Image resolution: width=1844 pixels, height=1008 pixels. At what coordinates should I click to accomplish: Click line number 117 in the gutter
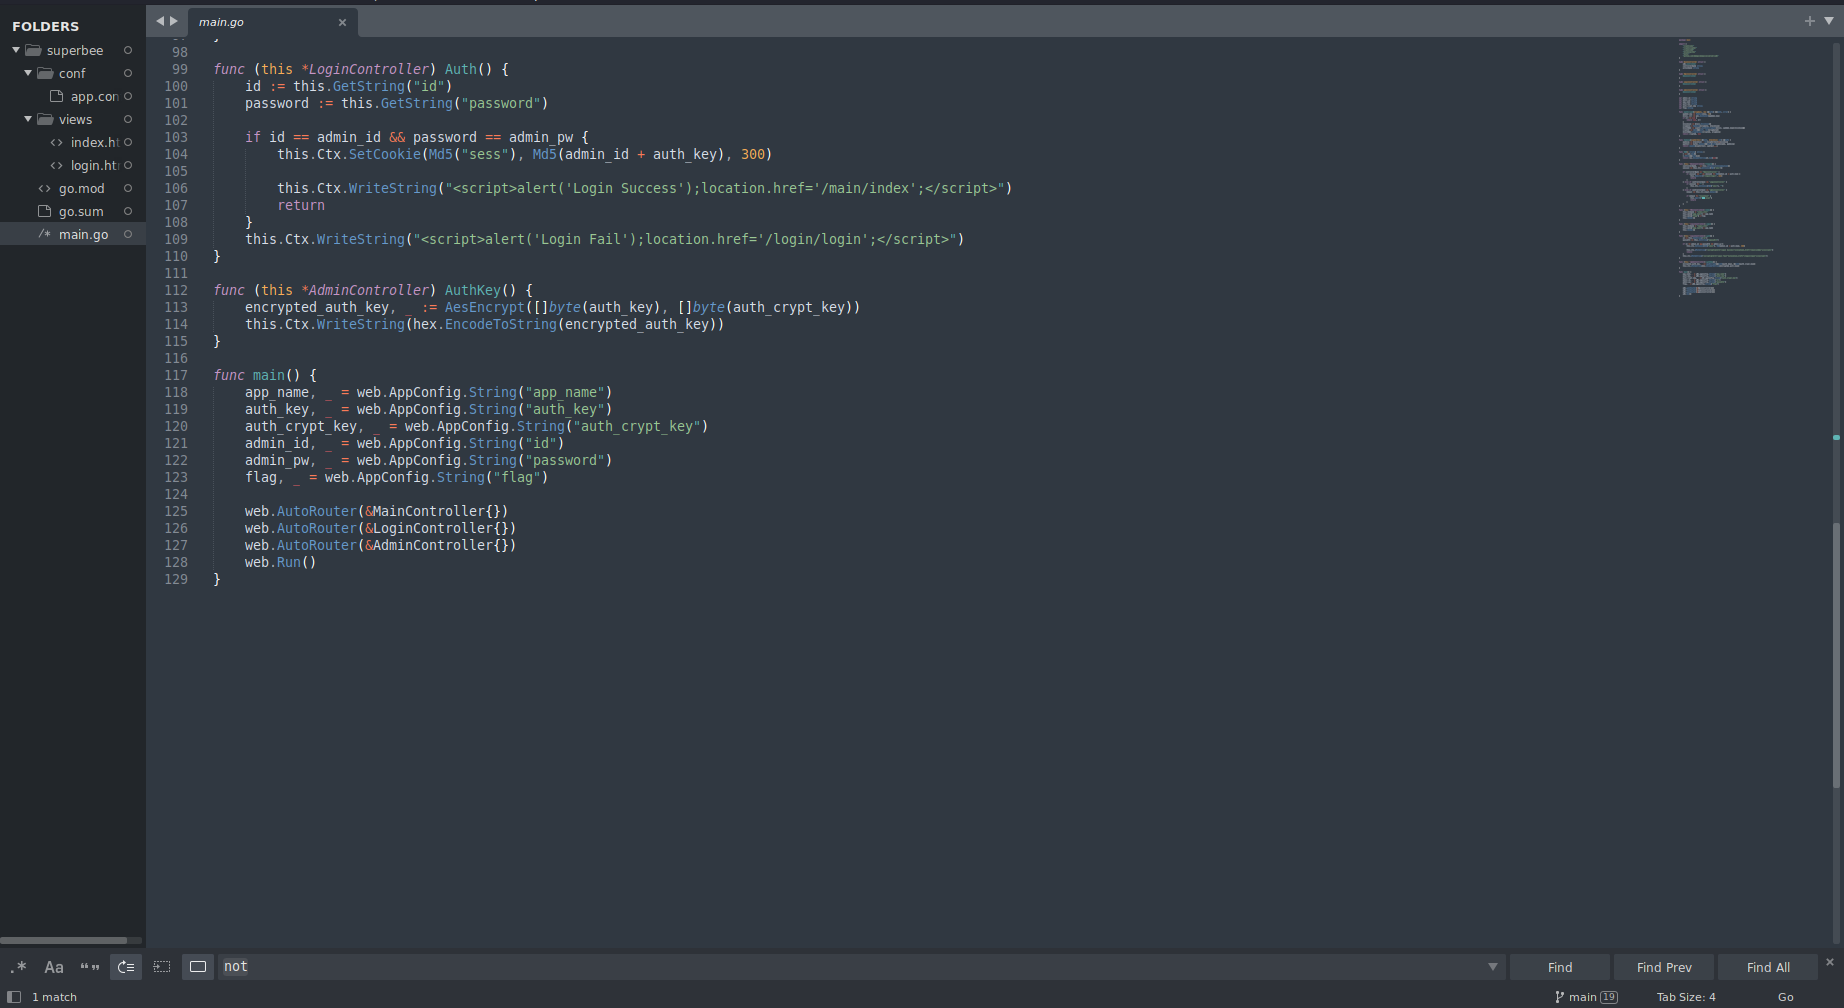tap(176, 375)
